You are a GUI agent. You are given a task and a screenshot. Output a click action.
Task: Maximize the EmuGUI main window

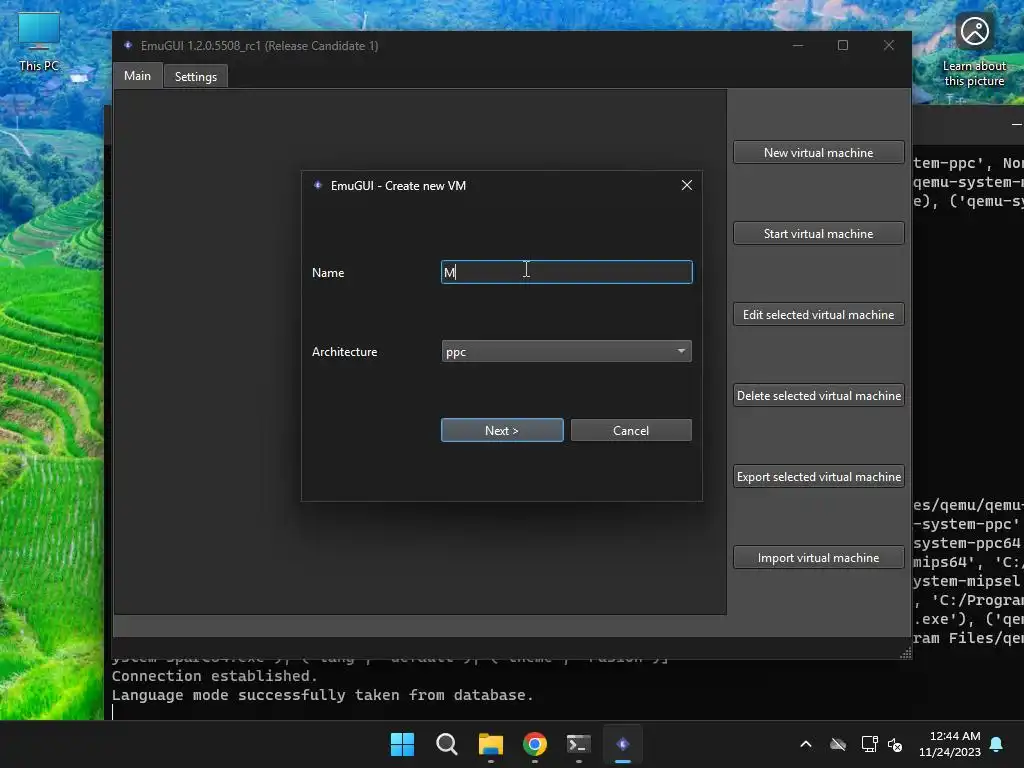pyautogui.click(x=843, y=45)
